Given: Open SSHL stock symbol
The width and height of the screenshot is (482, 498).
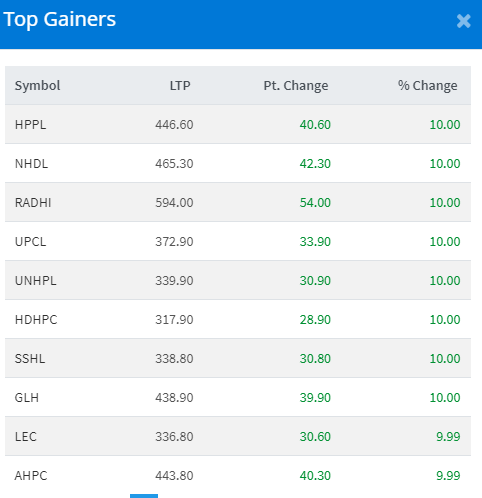Looking at the screenshot, I should click(30, 359).
